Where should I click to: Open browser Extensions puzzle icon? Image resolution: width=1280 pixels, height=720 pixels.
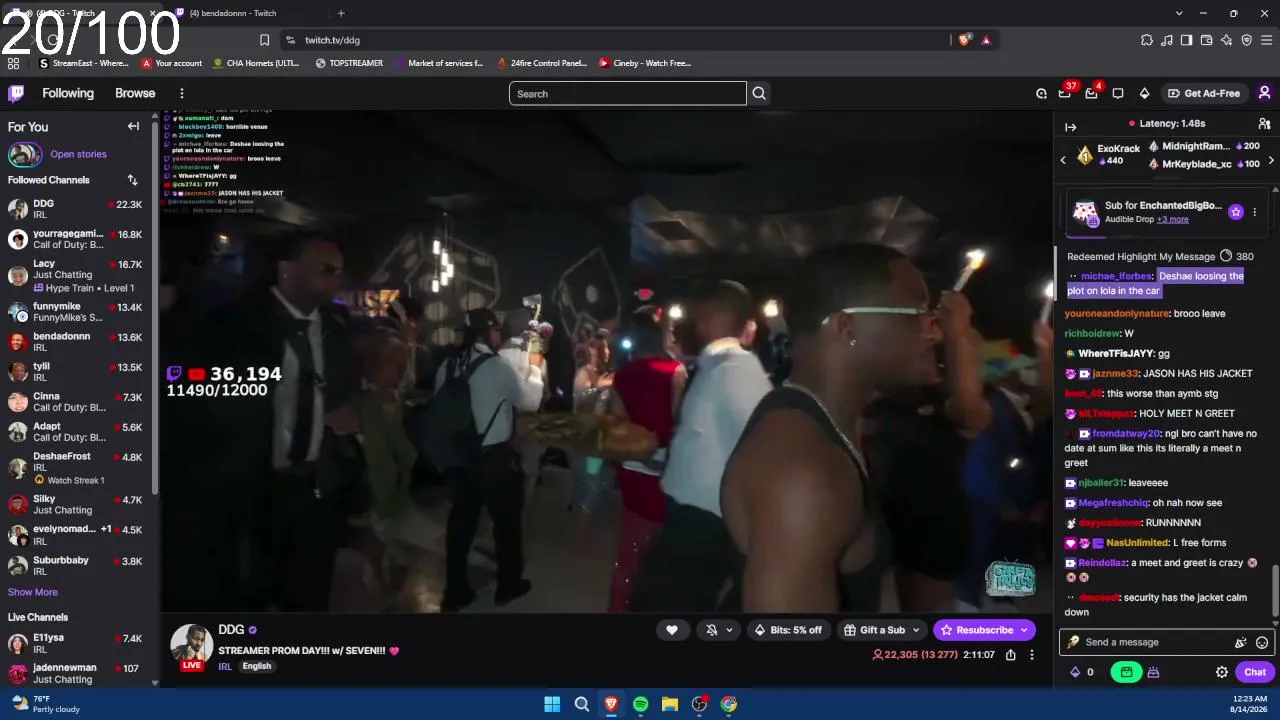tap(1146, 40)
